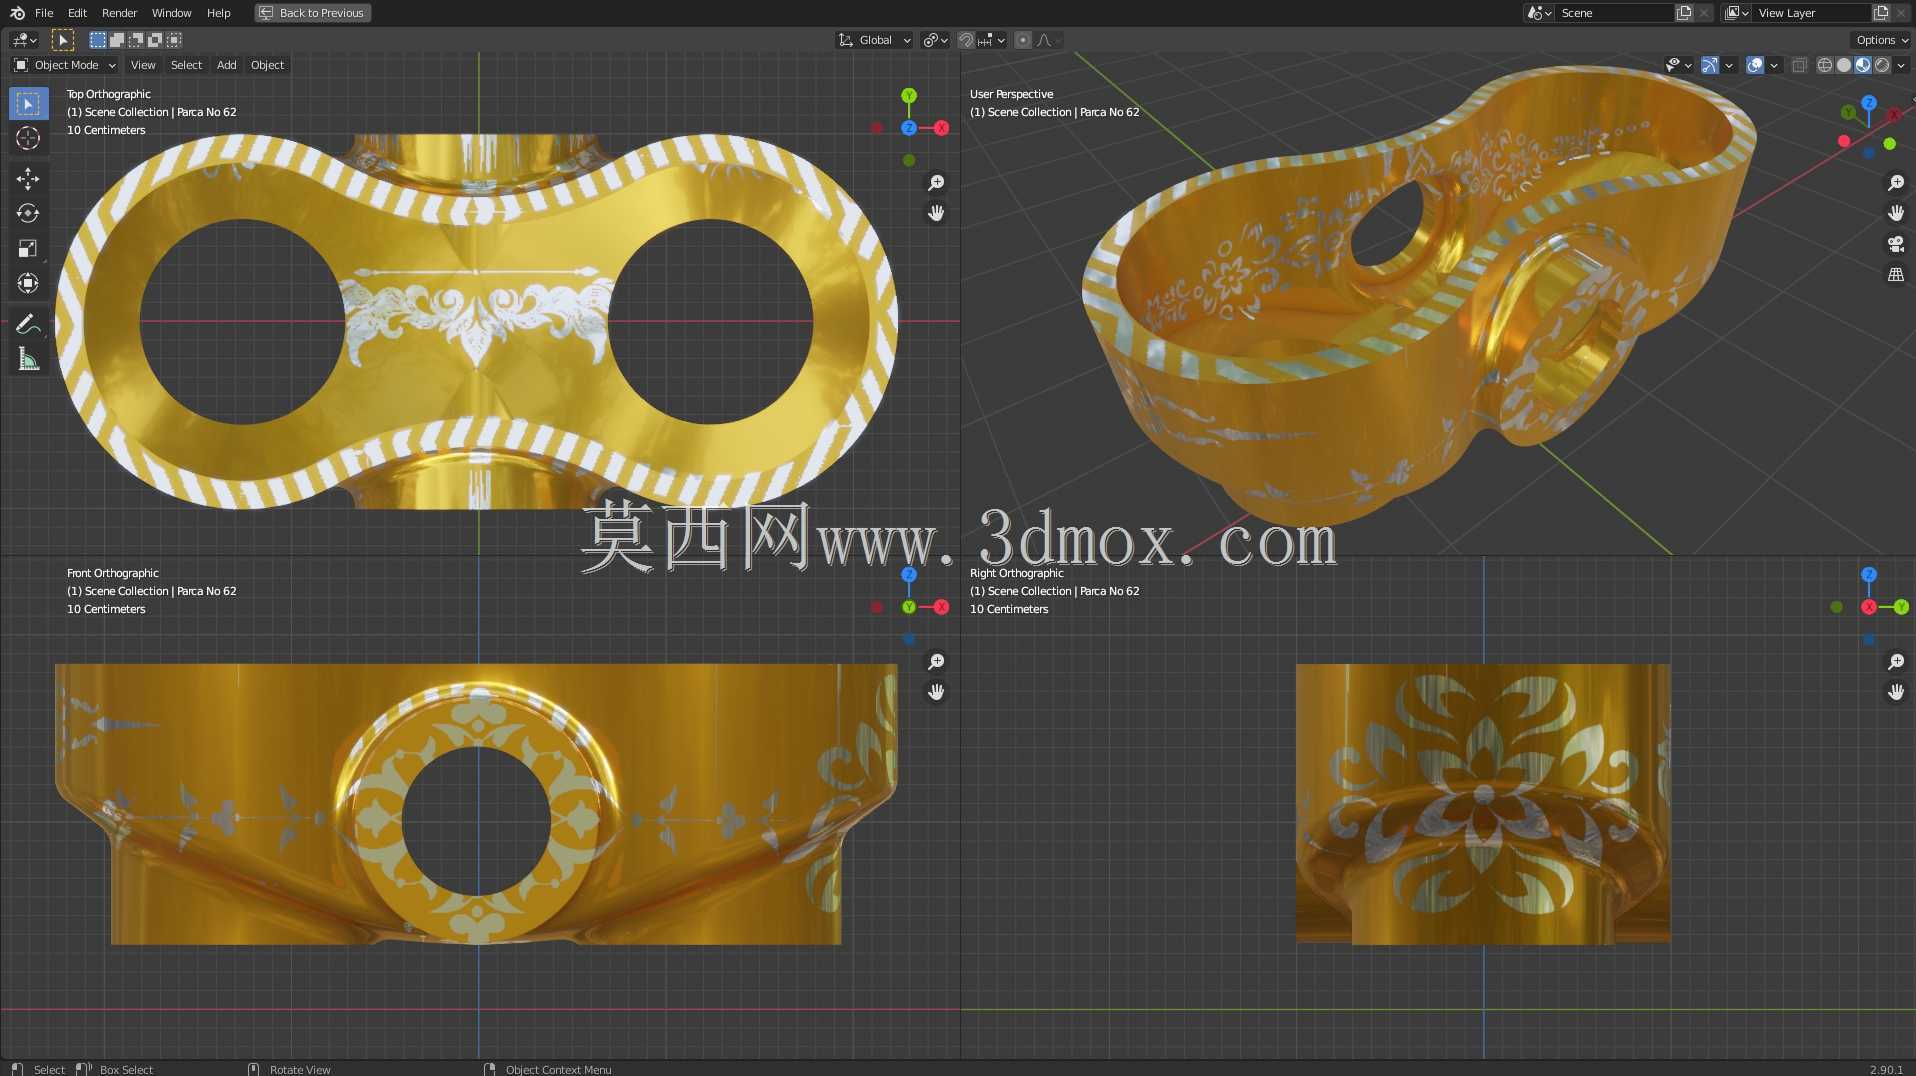Click zoom icon in Front Orthographic view
The height and width of the screenshot is (1076, 1916).
pyautogui.click(x=936, y=662)
